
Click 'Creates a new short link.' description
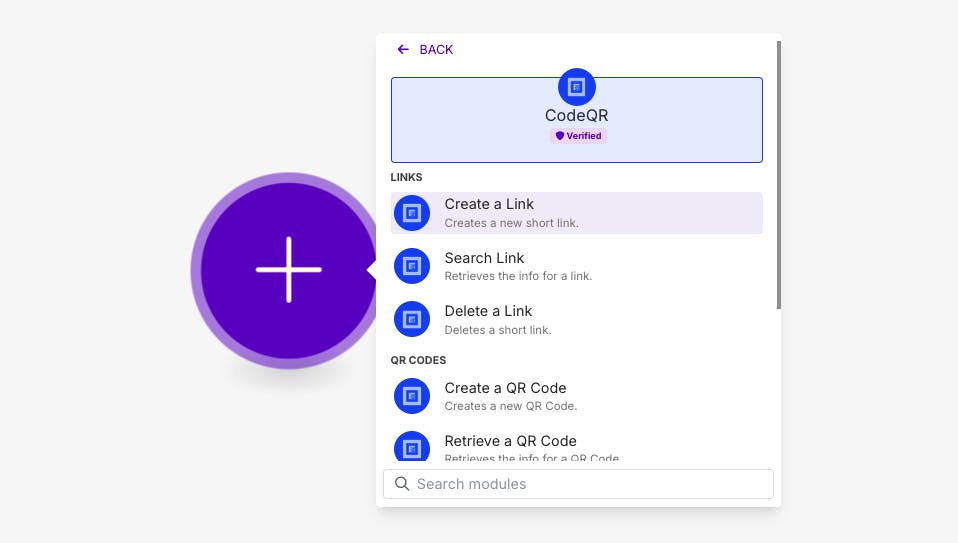511,223
